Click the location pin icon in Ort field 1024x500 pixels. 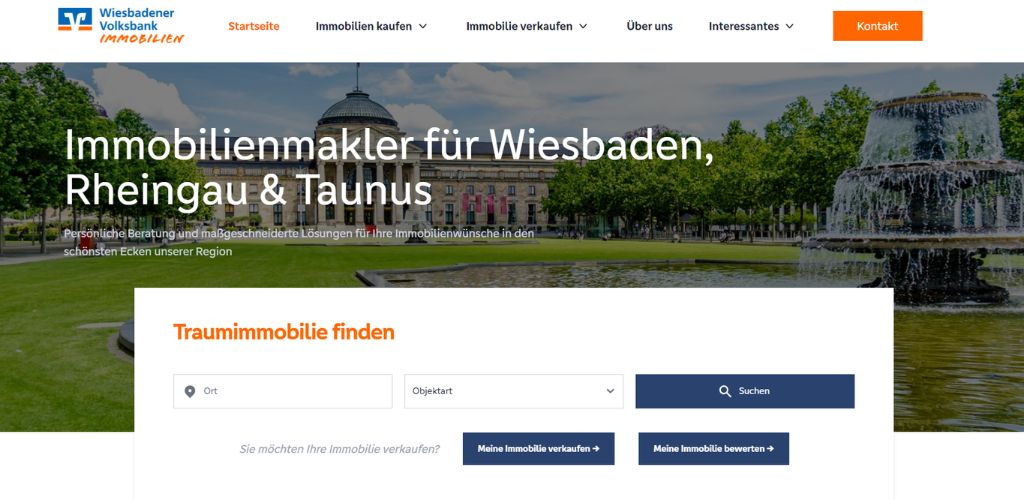click(190, 392)
